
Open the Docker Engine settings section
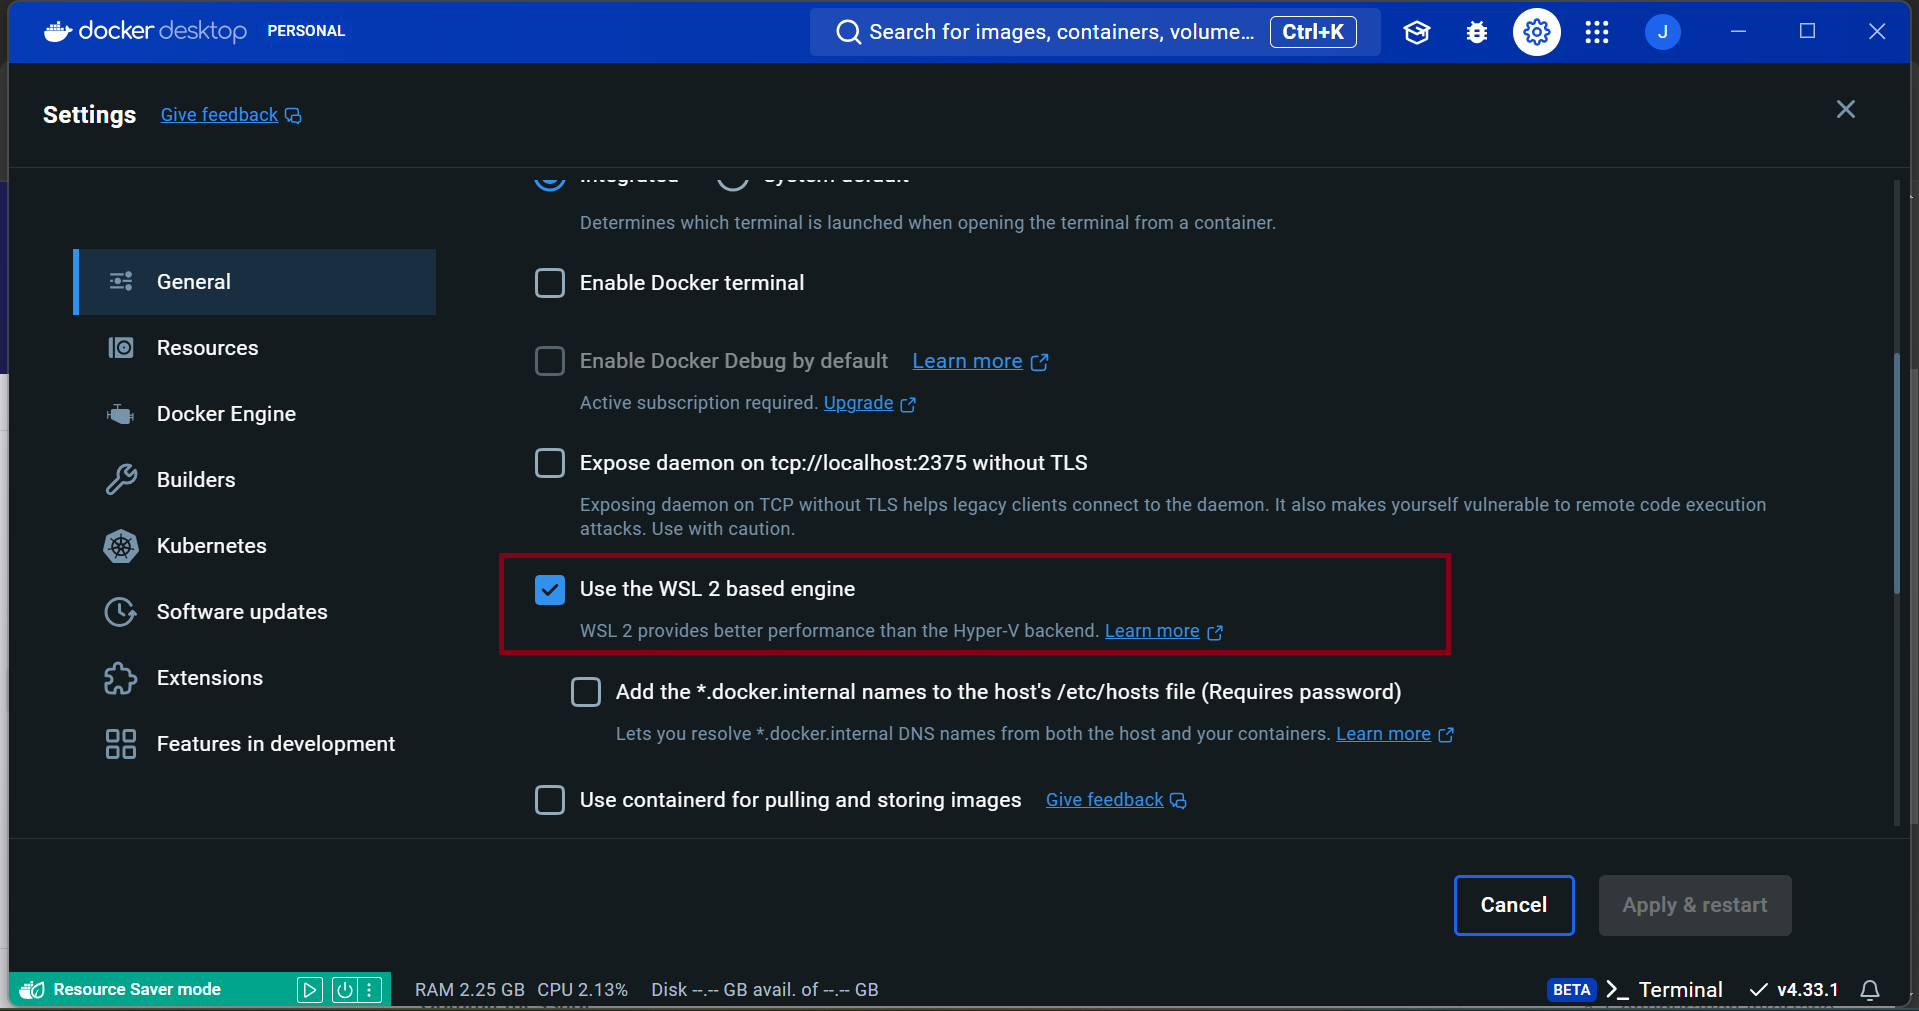click(x=255, y=414)
